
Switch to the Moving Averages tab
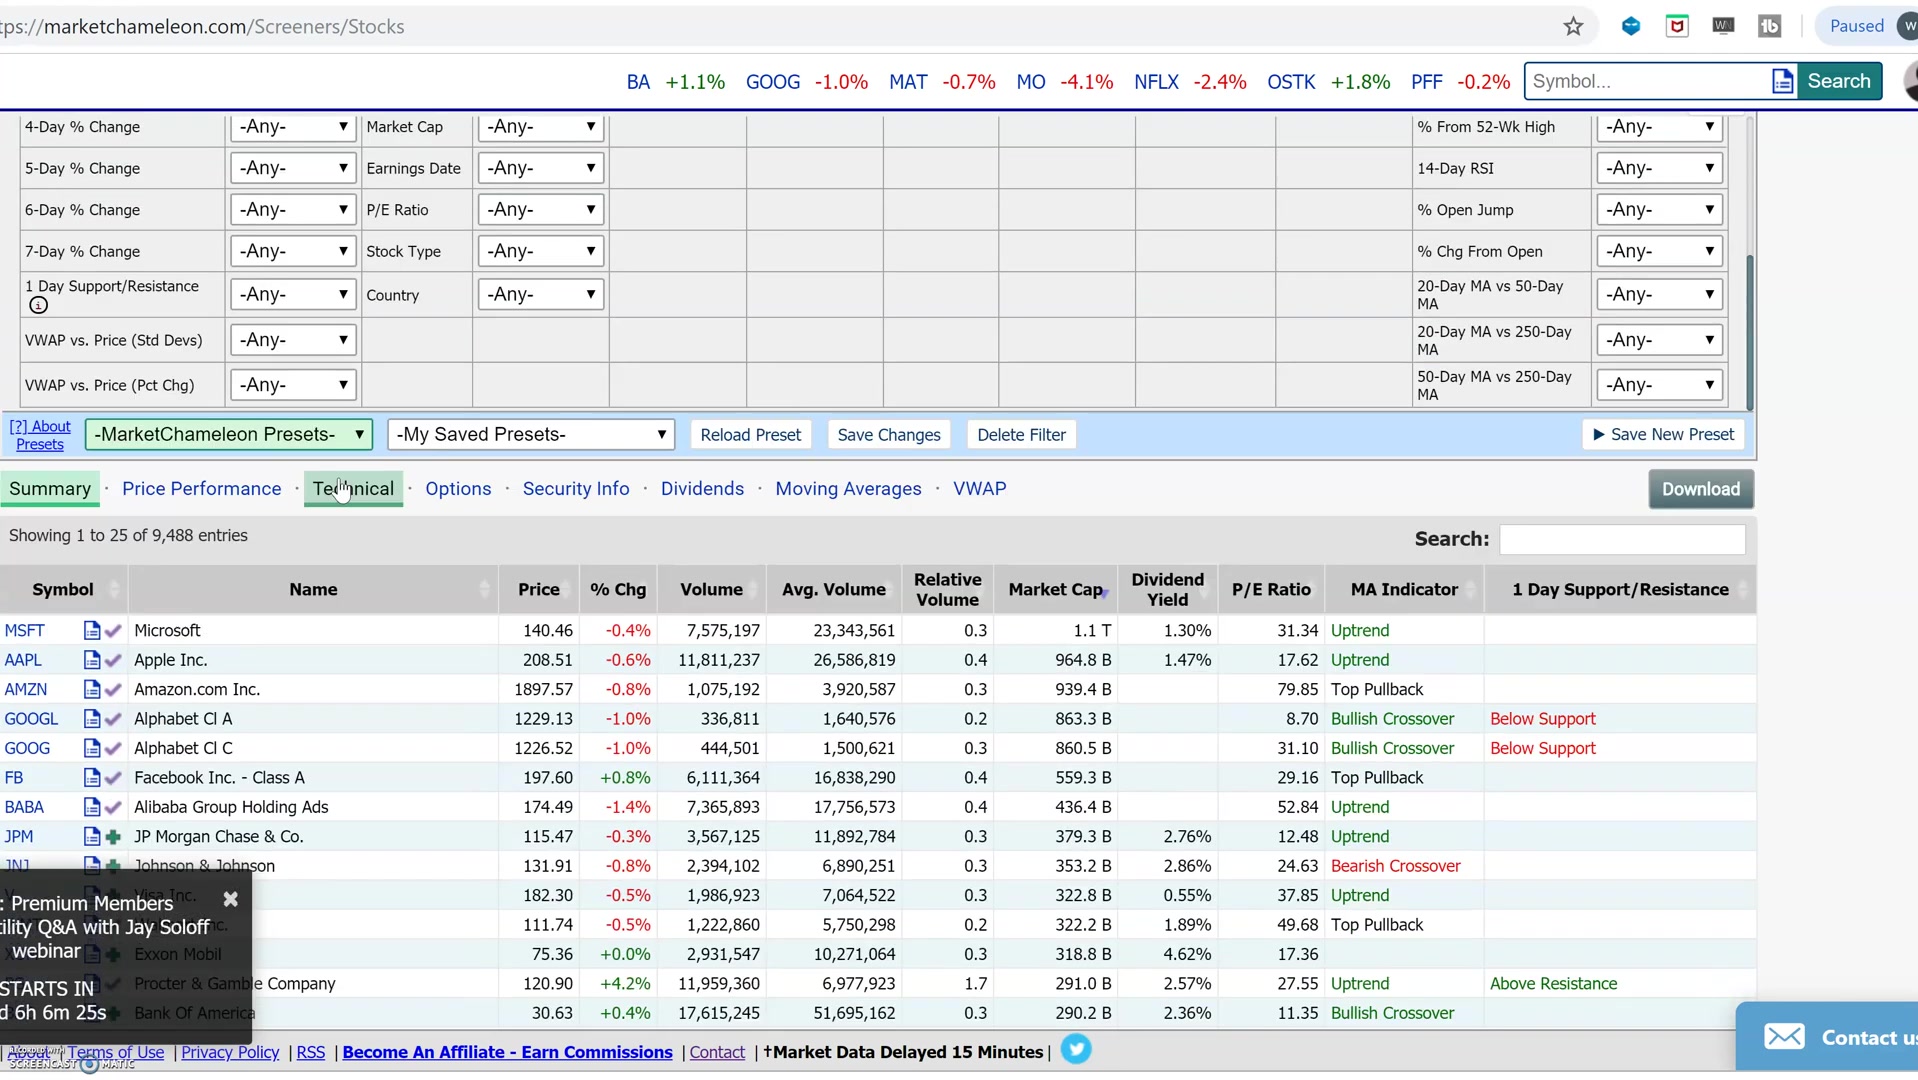(x=848, y=489)
